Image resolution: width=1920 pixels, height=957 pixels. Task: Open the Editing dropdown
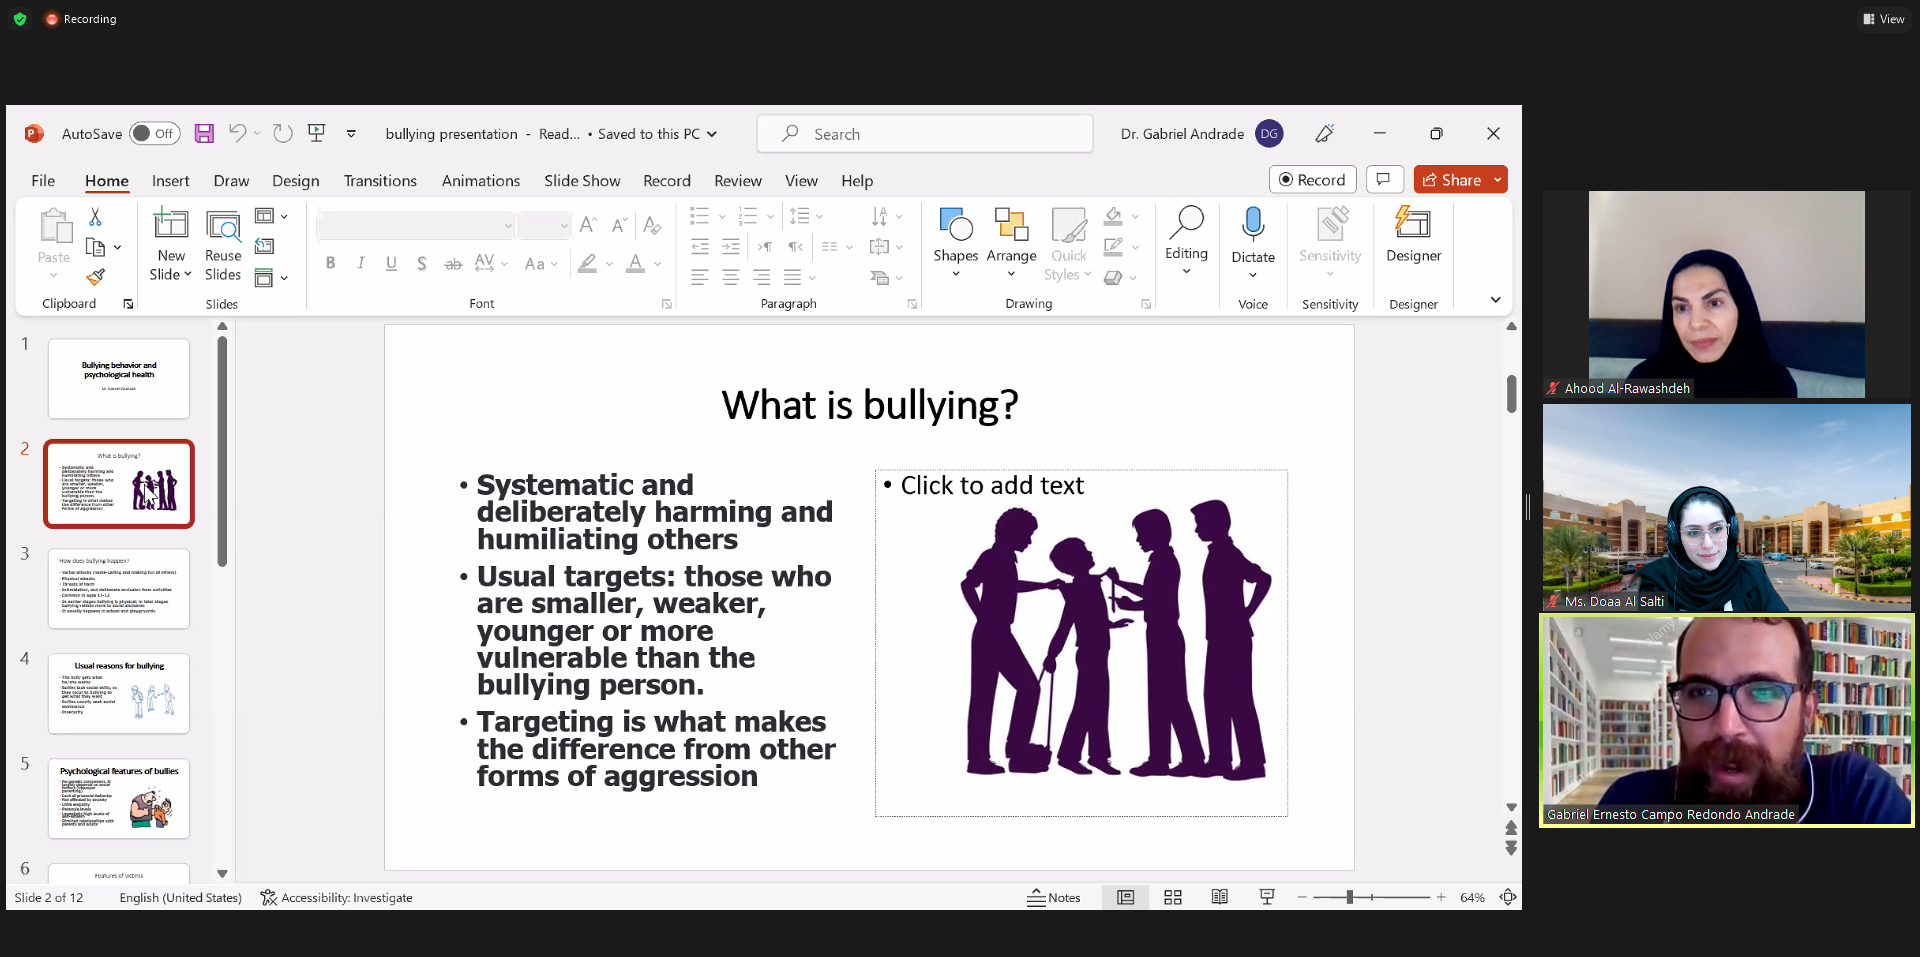tap(1186, 244)
